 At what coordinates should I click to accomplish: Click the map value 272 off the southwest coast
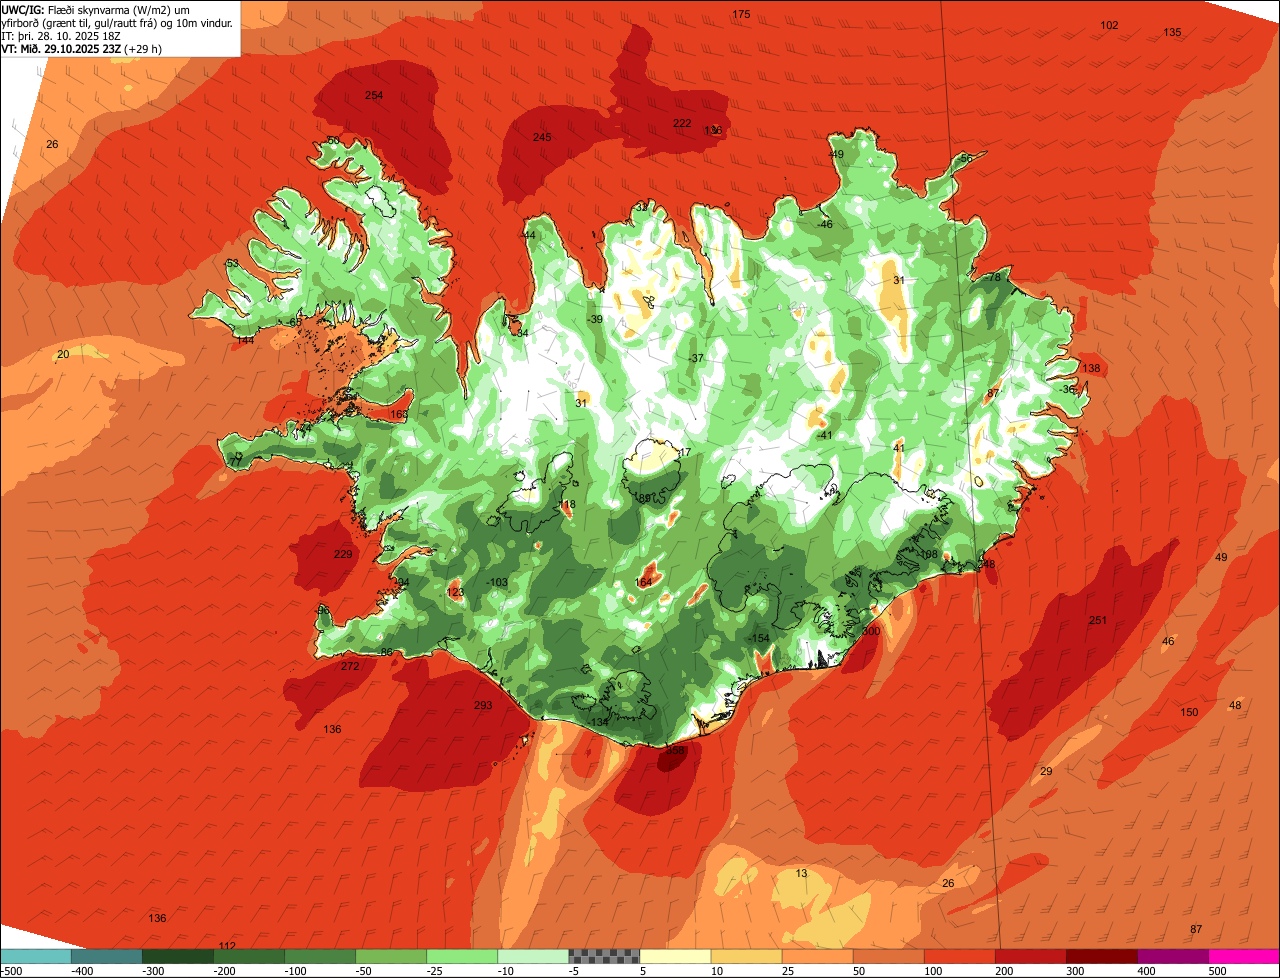tap(350, 666)
